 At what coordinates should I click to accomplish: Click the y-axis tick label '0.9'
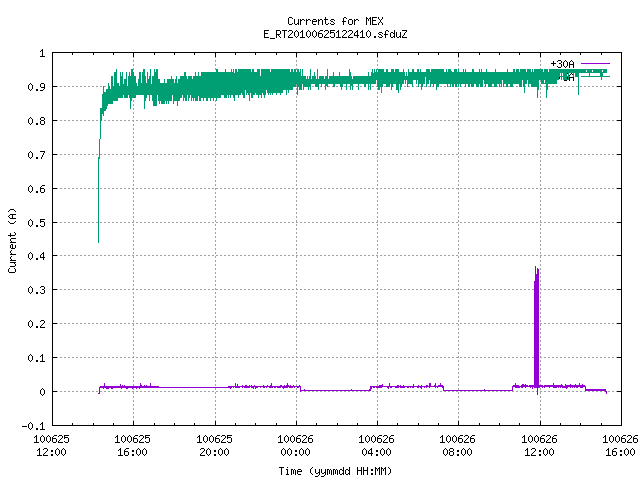point(36,87)
